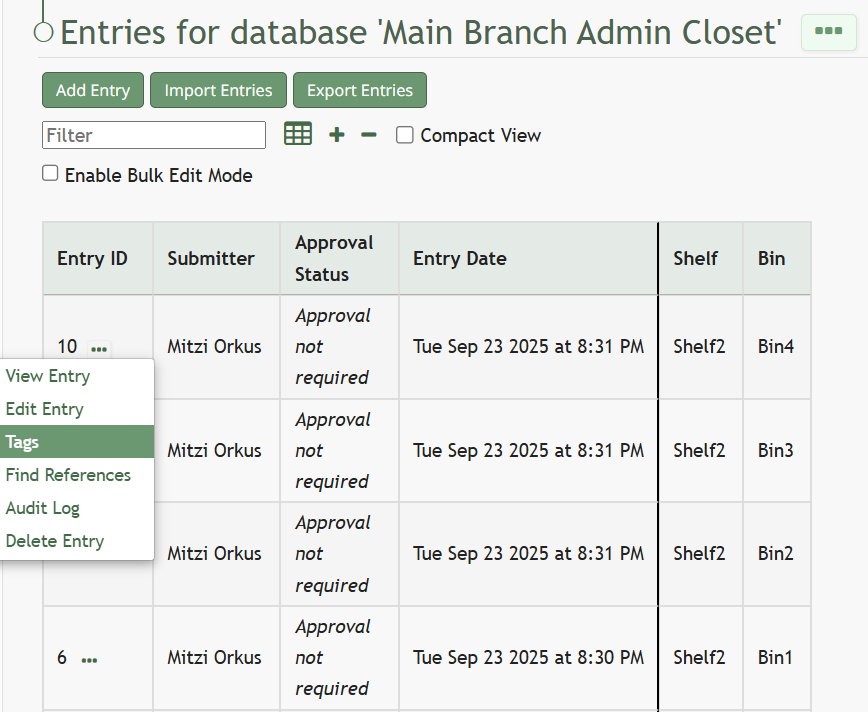Click the Add Entry button

click(x=93, y=90)
